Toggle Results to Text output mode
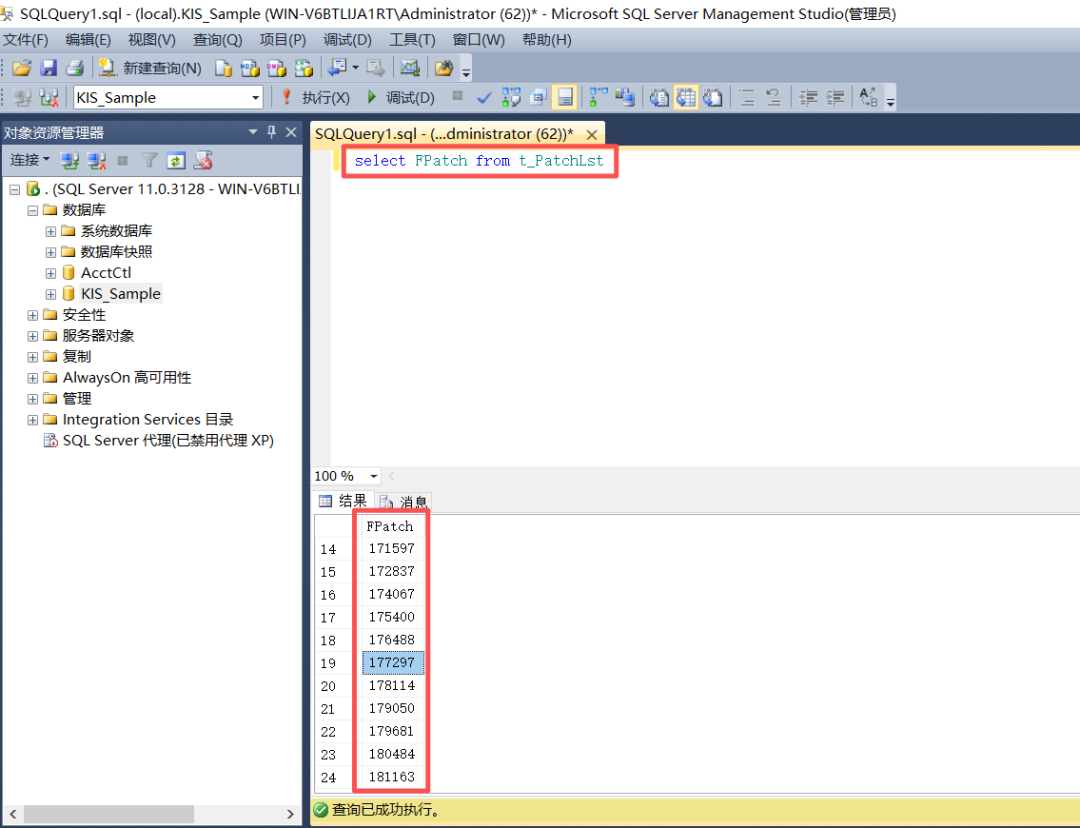 [x=659, y=97]
